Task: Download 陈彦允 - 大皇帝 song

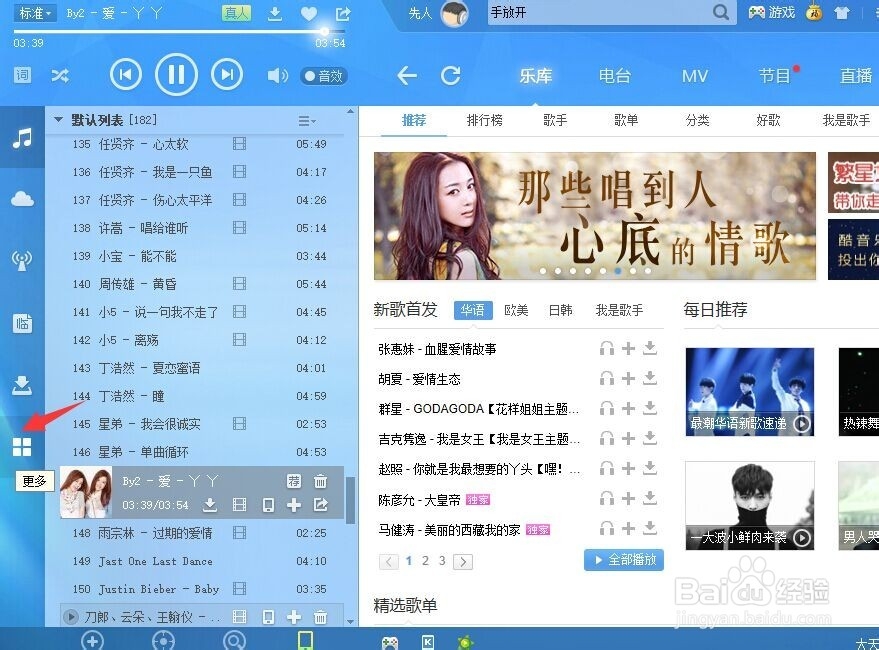Action: point(650,498)
